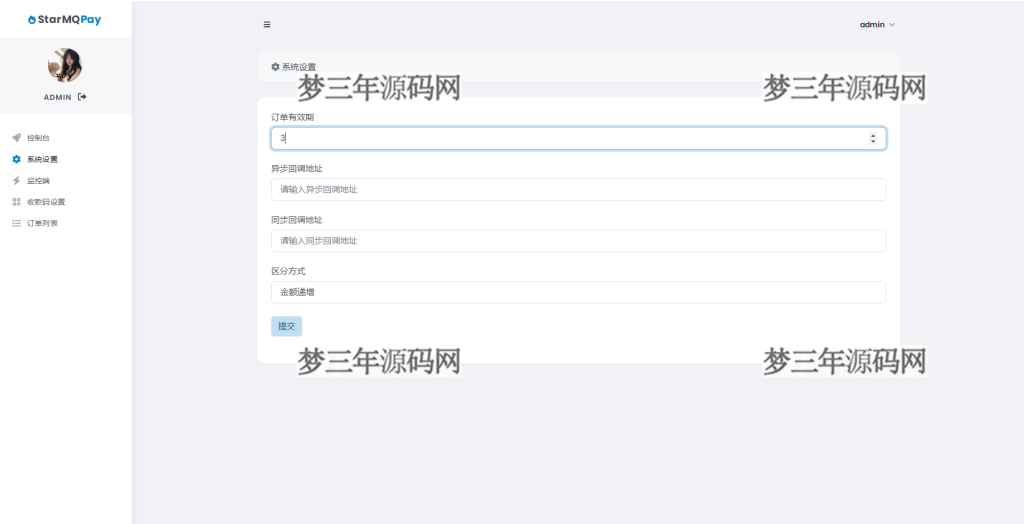Screen dimensions: 1024x524
Task: Click the 区分方式 label
Action: click(288, 270)
